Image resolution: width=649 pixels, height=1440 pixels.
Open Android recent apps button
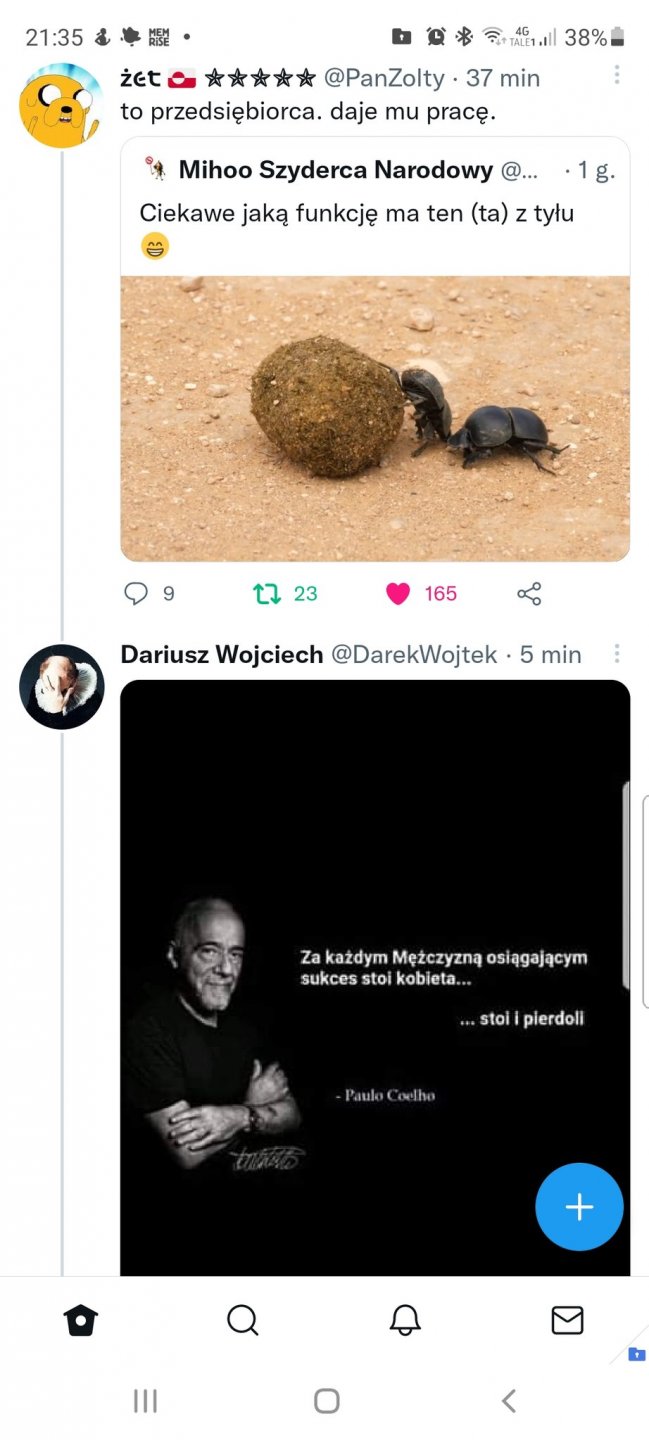click(x=145, y=1401)
